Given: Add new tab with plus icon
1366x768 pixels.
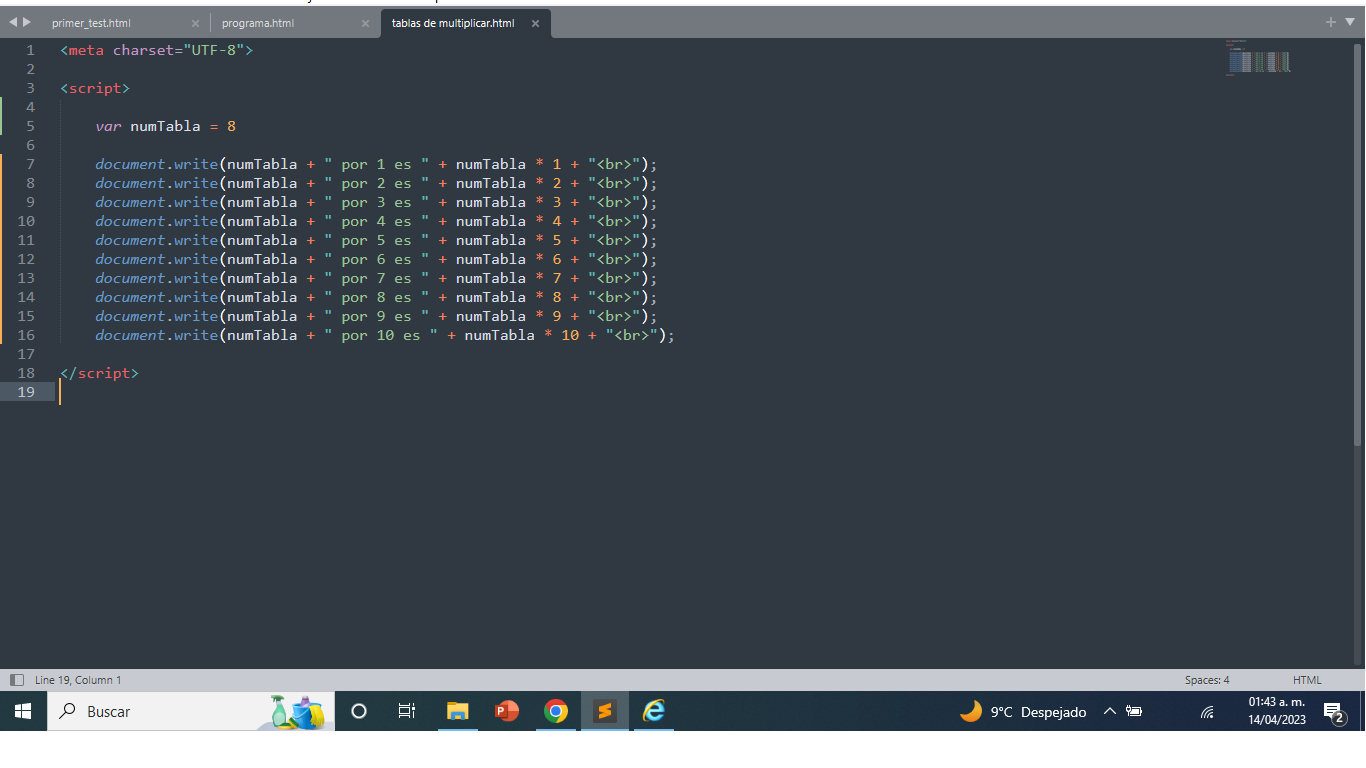Looking at the screenshot, I should [1331, 22].
